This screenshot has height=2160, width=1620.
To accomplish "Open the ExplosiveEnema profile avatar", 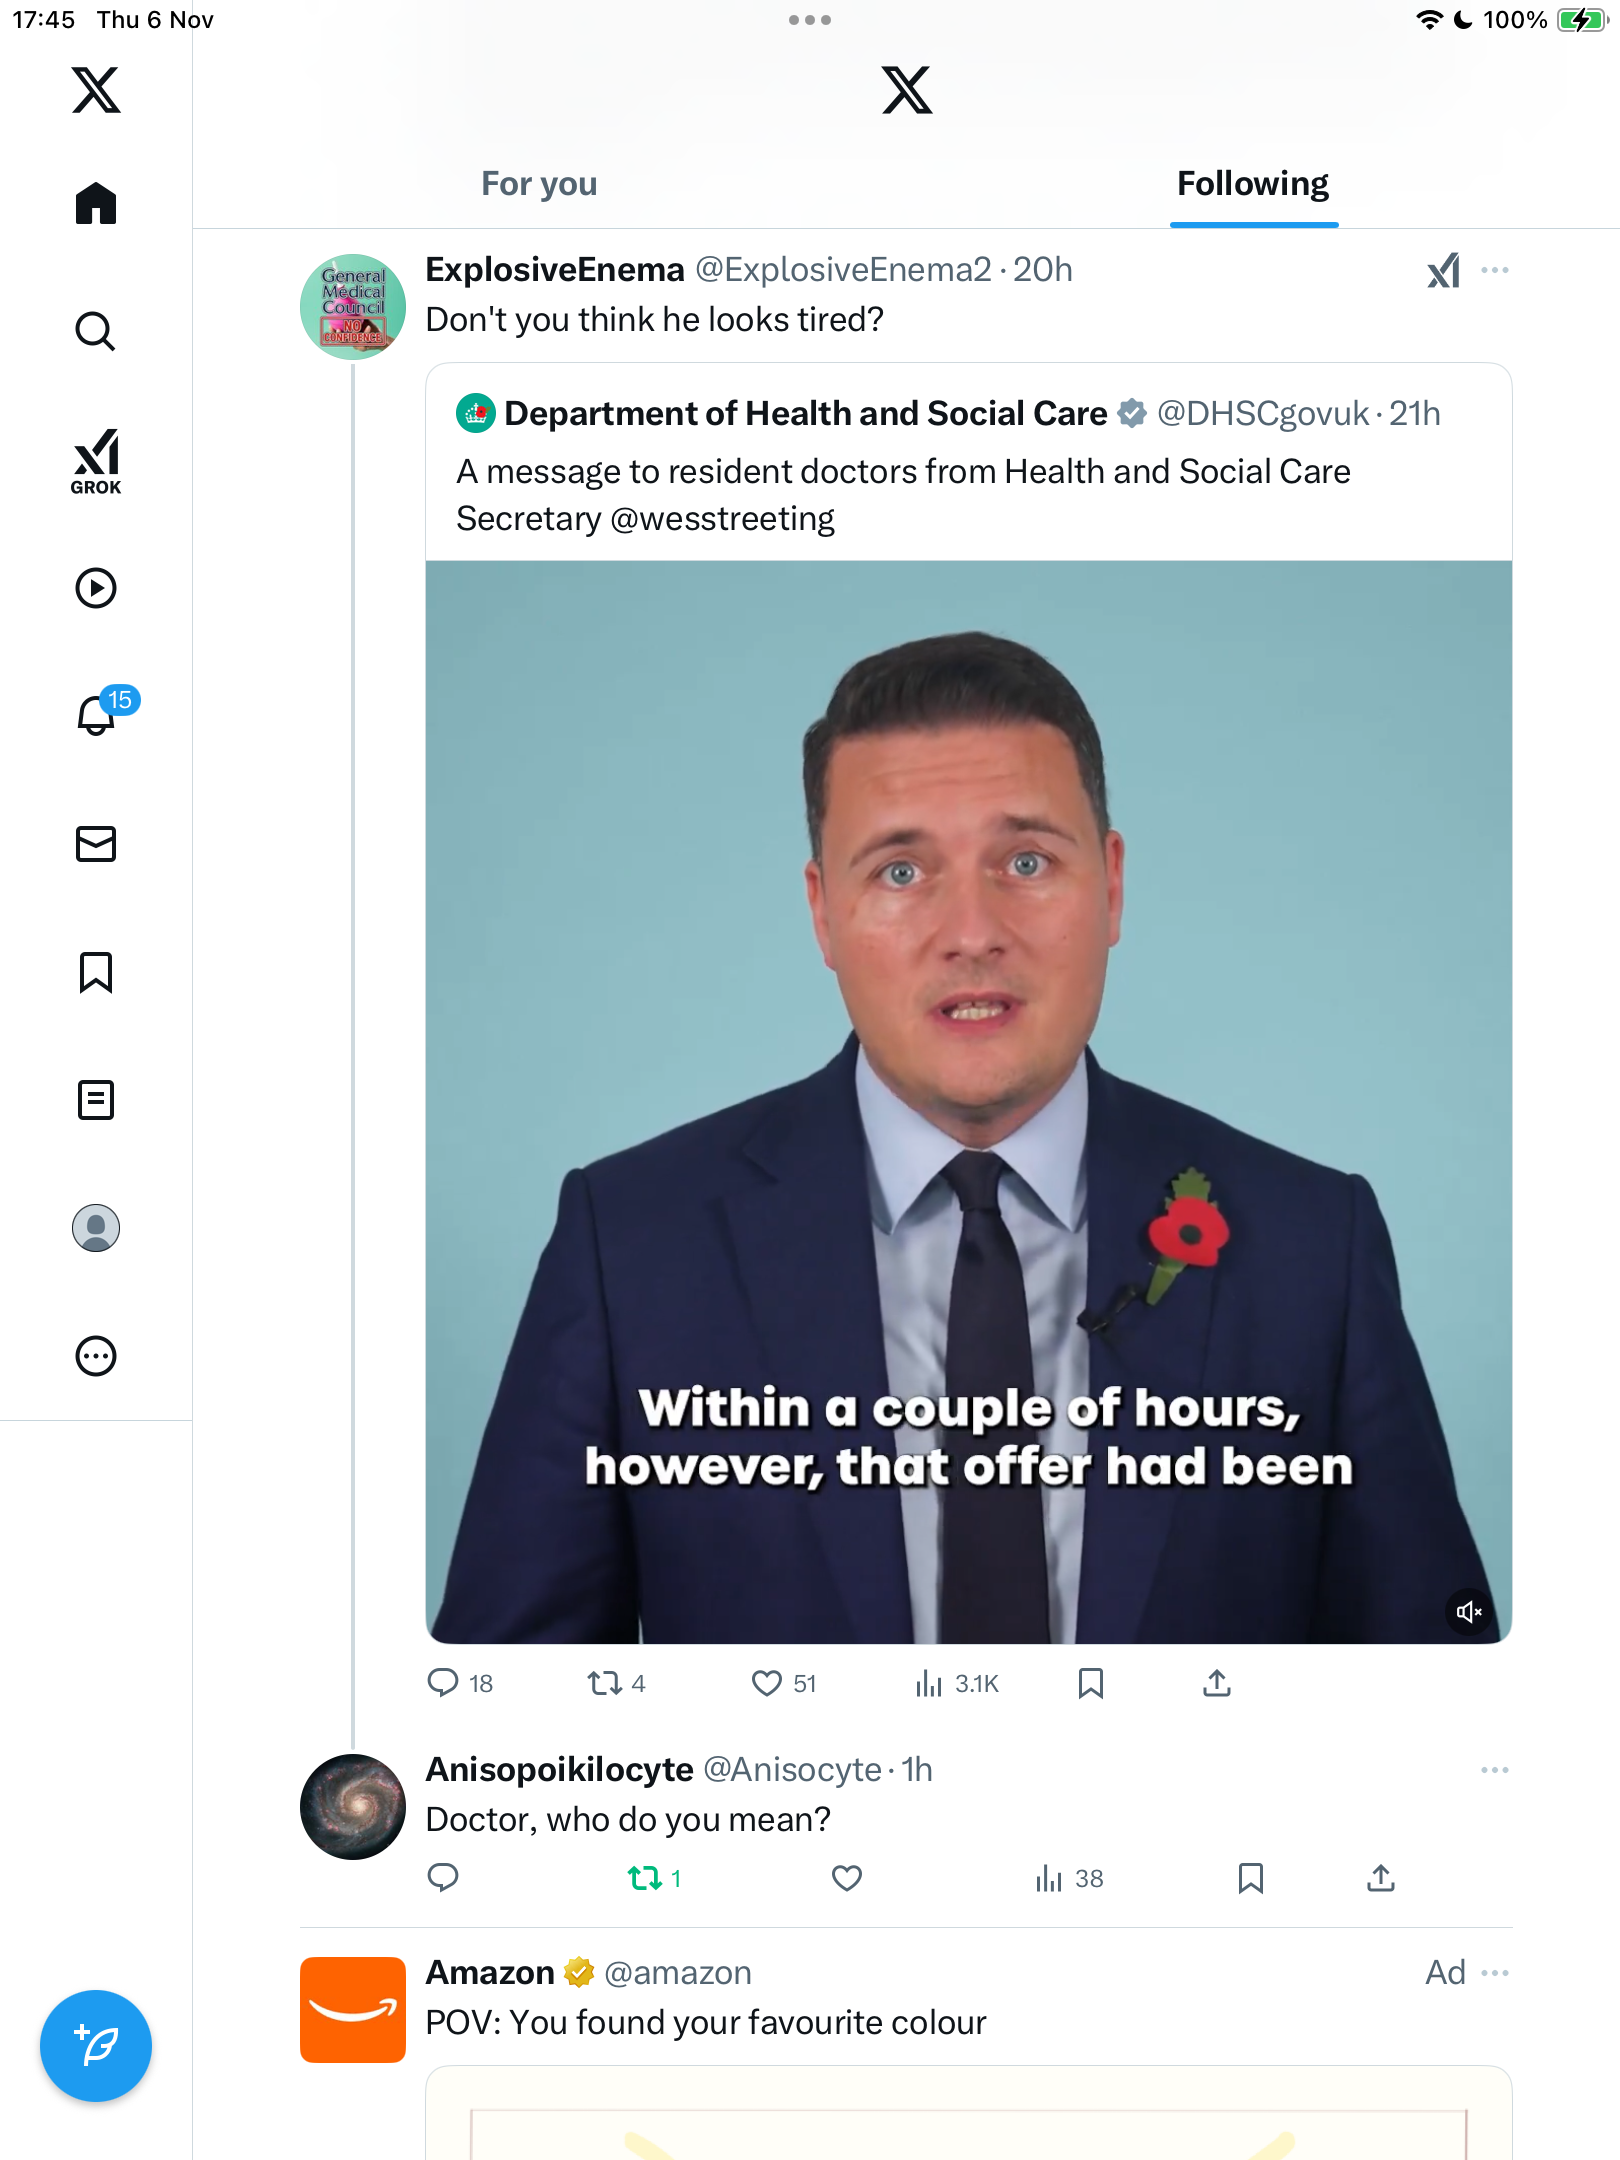I will (353, 307).
